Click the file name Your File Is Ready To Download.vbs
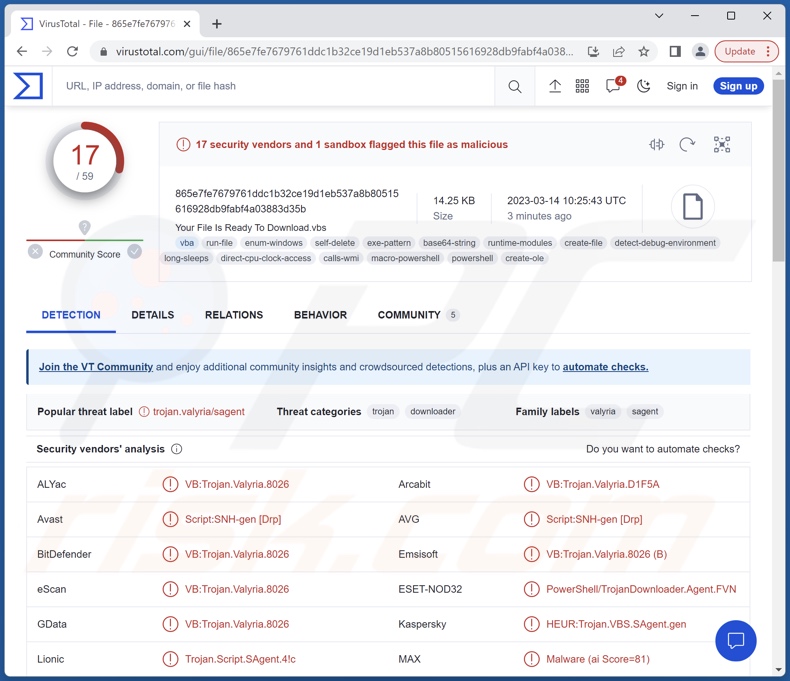This screenshot has height=681, width=790. click(250, 228)
